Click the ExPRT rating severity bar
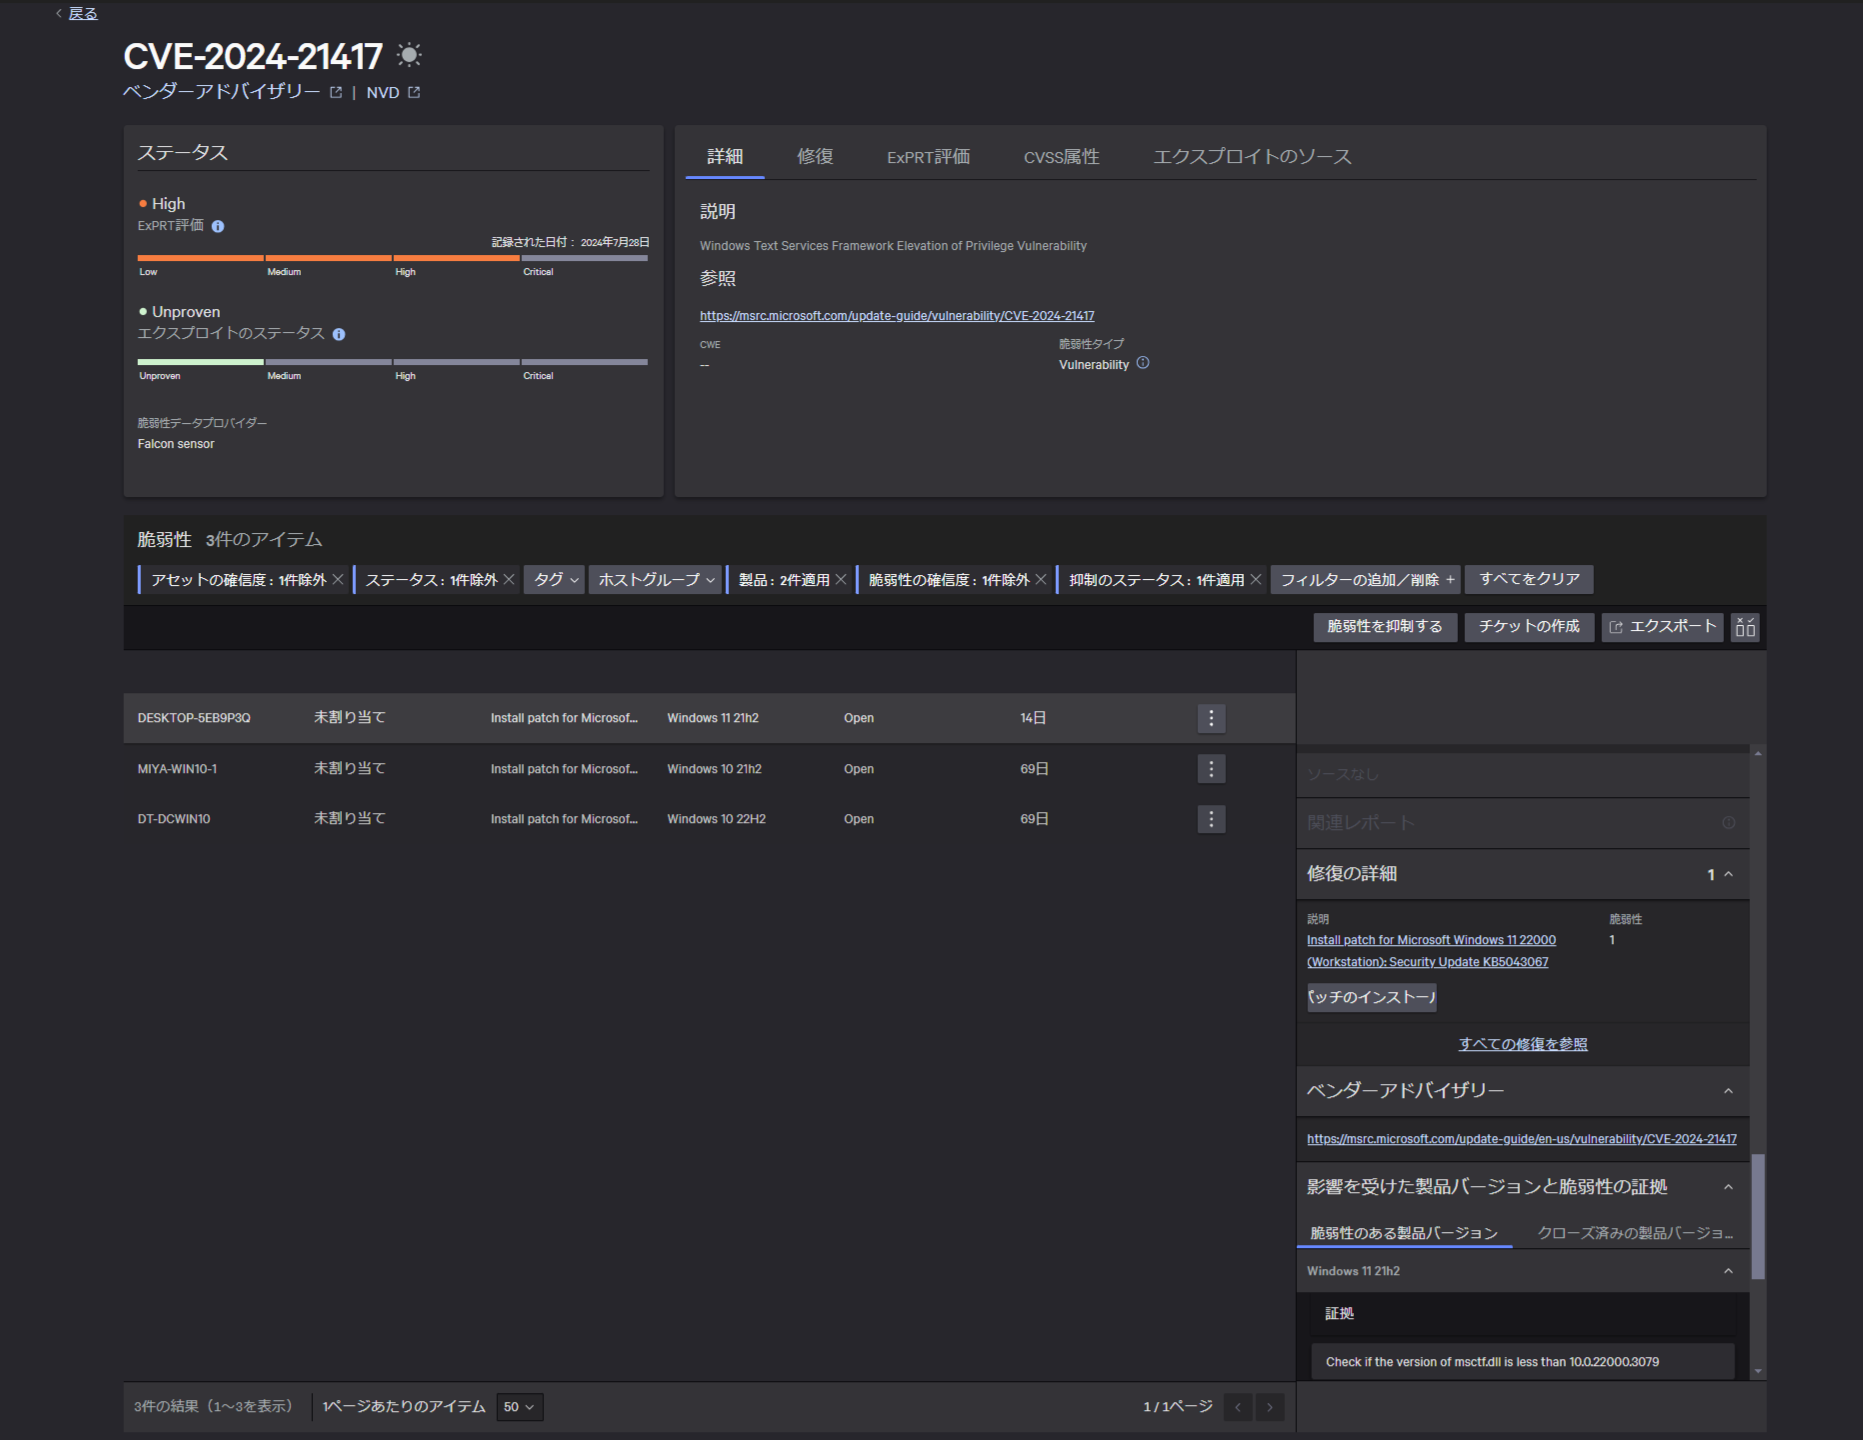 click(393, 258)
